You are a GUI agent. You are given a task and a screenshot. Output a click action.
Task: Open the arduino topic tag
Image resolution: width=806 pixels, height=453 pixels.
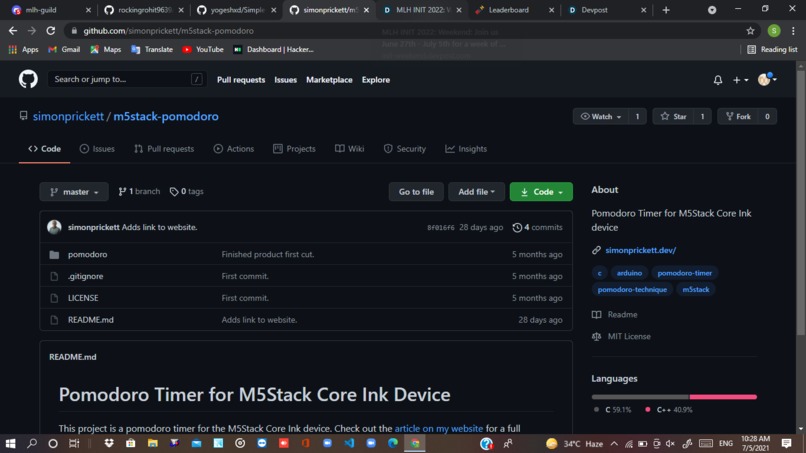tap(629, 273)
